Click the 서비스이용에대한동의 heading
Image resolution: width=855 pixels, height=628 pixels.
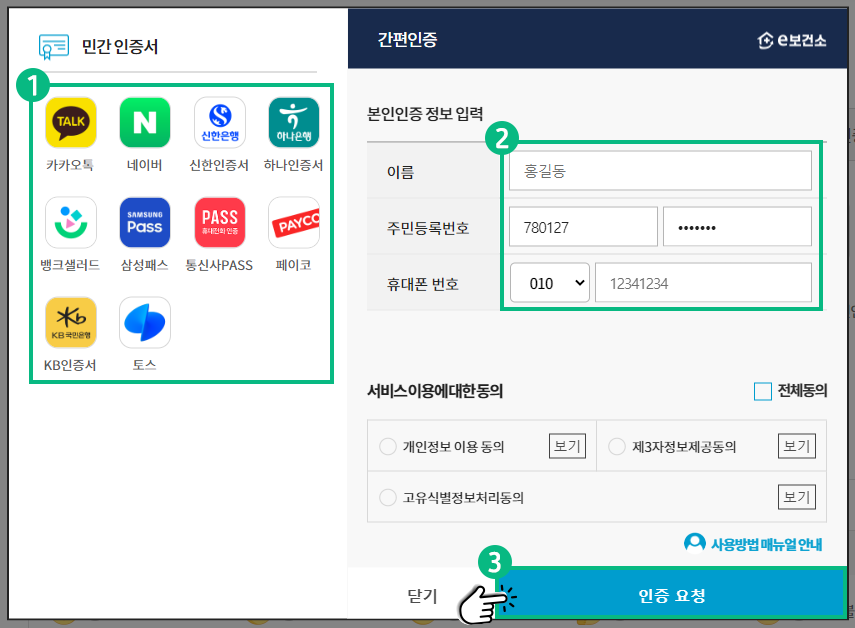tap(435, 391)
